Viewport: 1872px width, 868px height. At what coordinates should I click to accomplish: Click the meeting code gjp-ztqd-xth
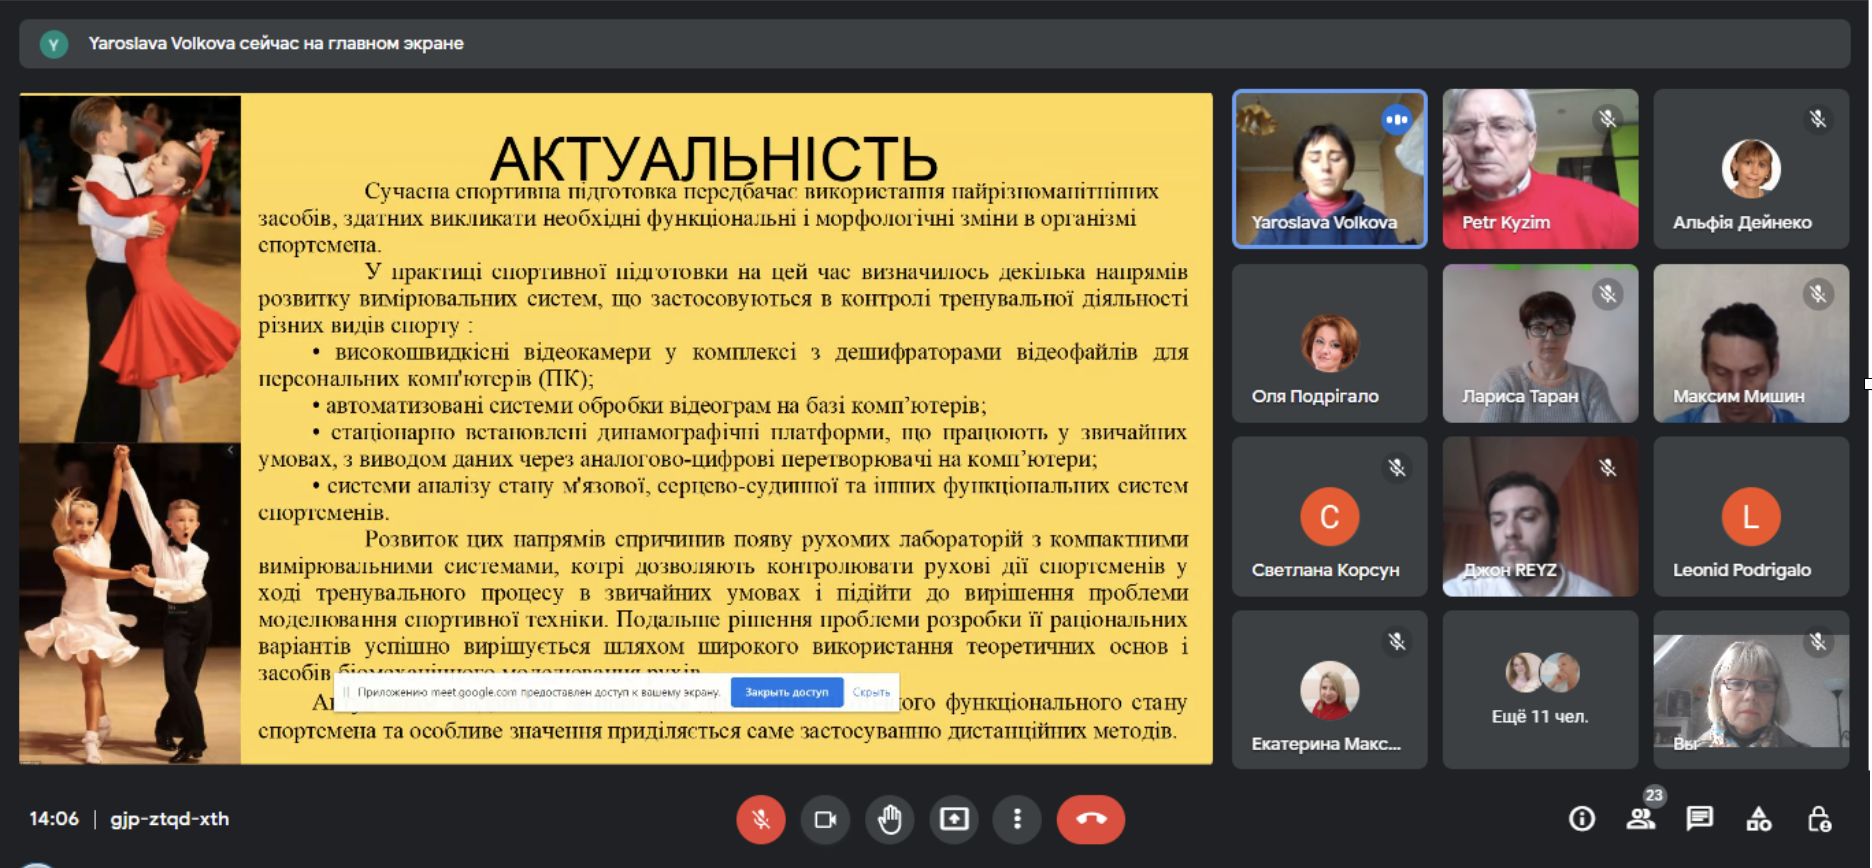pyautogui.click(x=170, y=819)
